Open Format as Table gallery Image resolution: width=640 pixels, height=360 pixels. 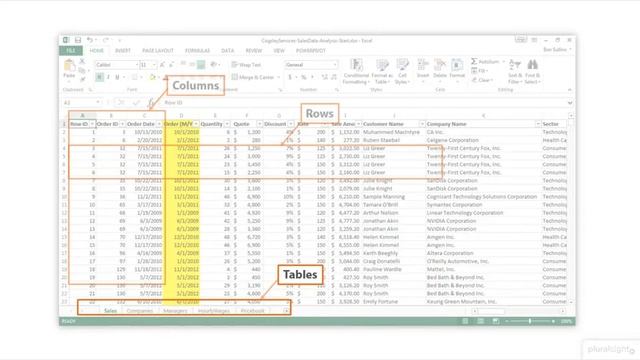click(x=382, y=71)
